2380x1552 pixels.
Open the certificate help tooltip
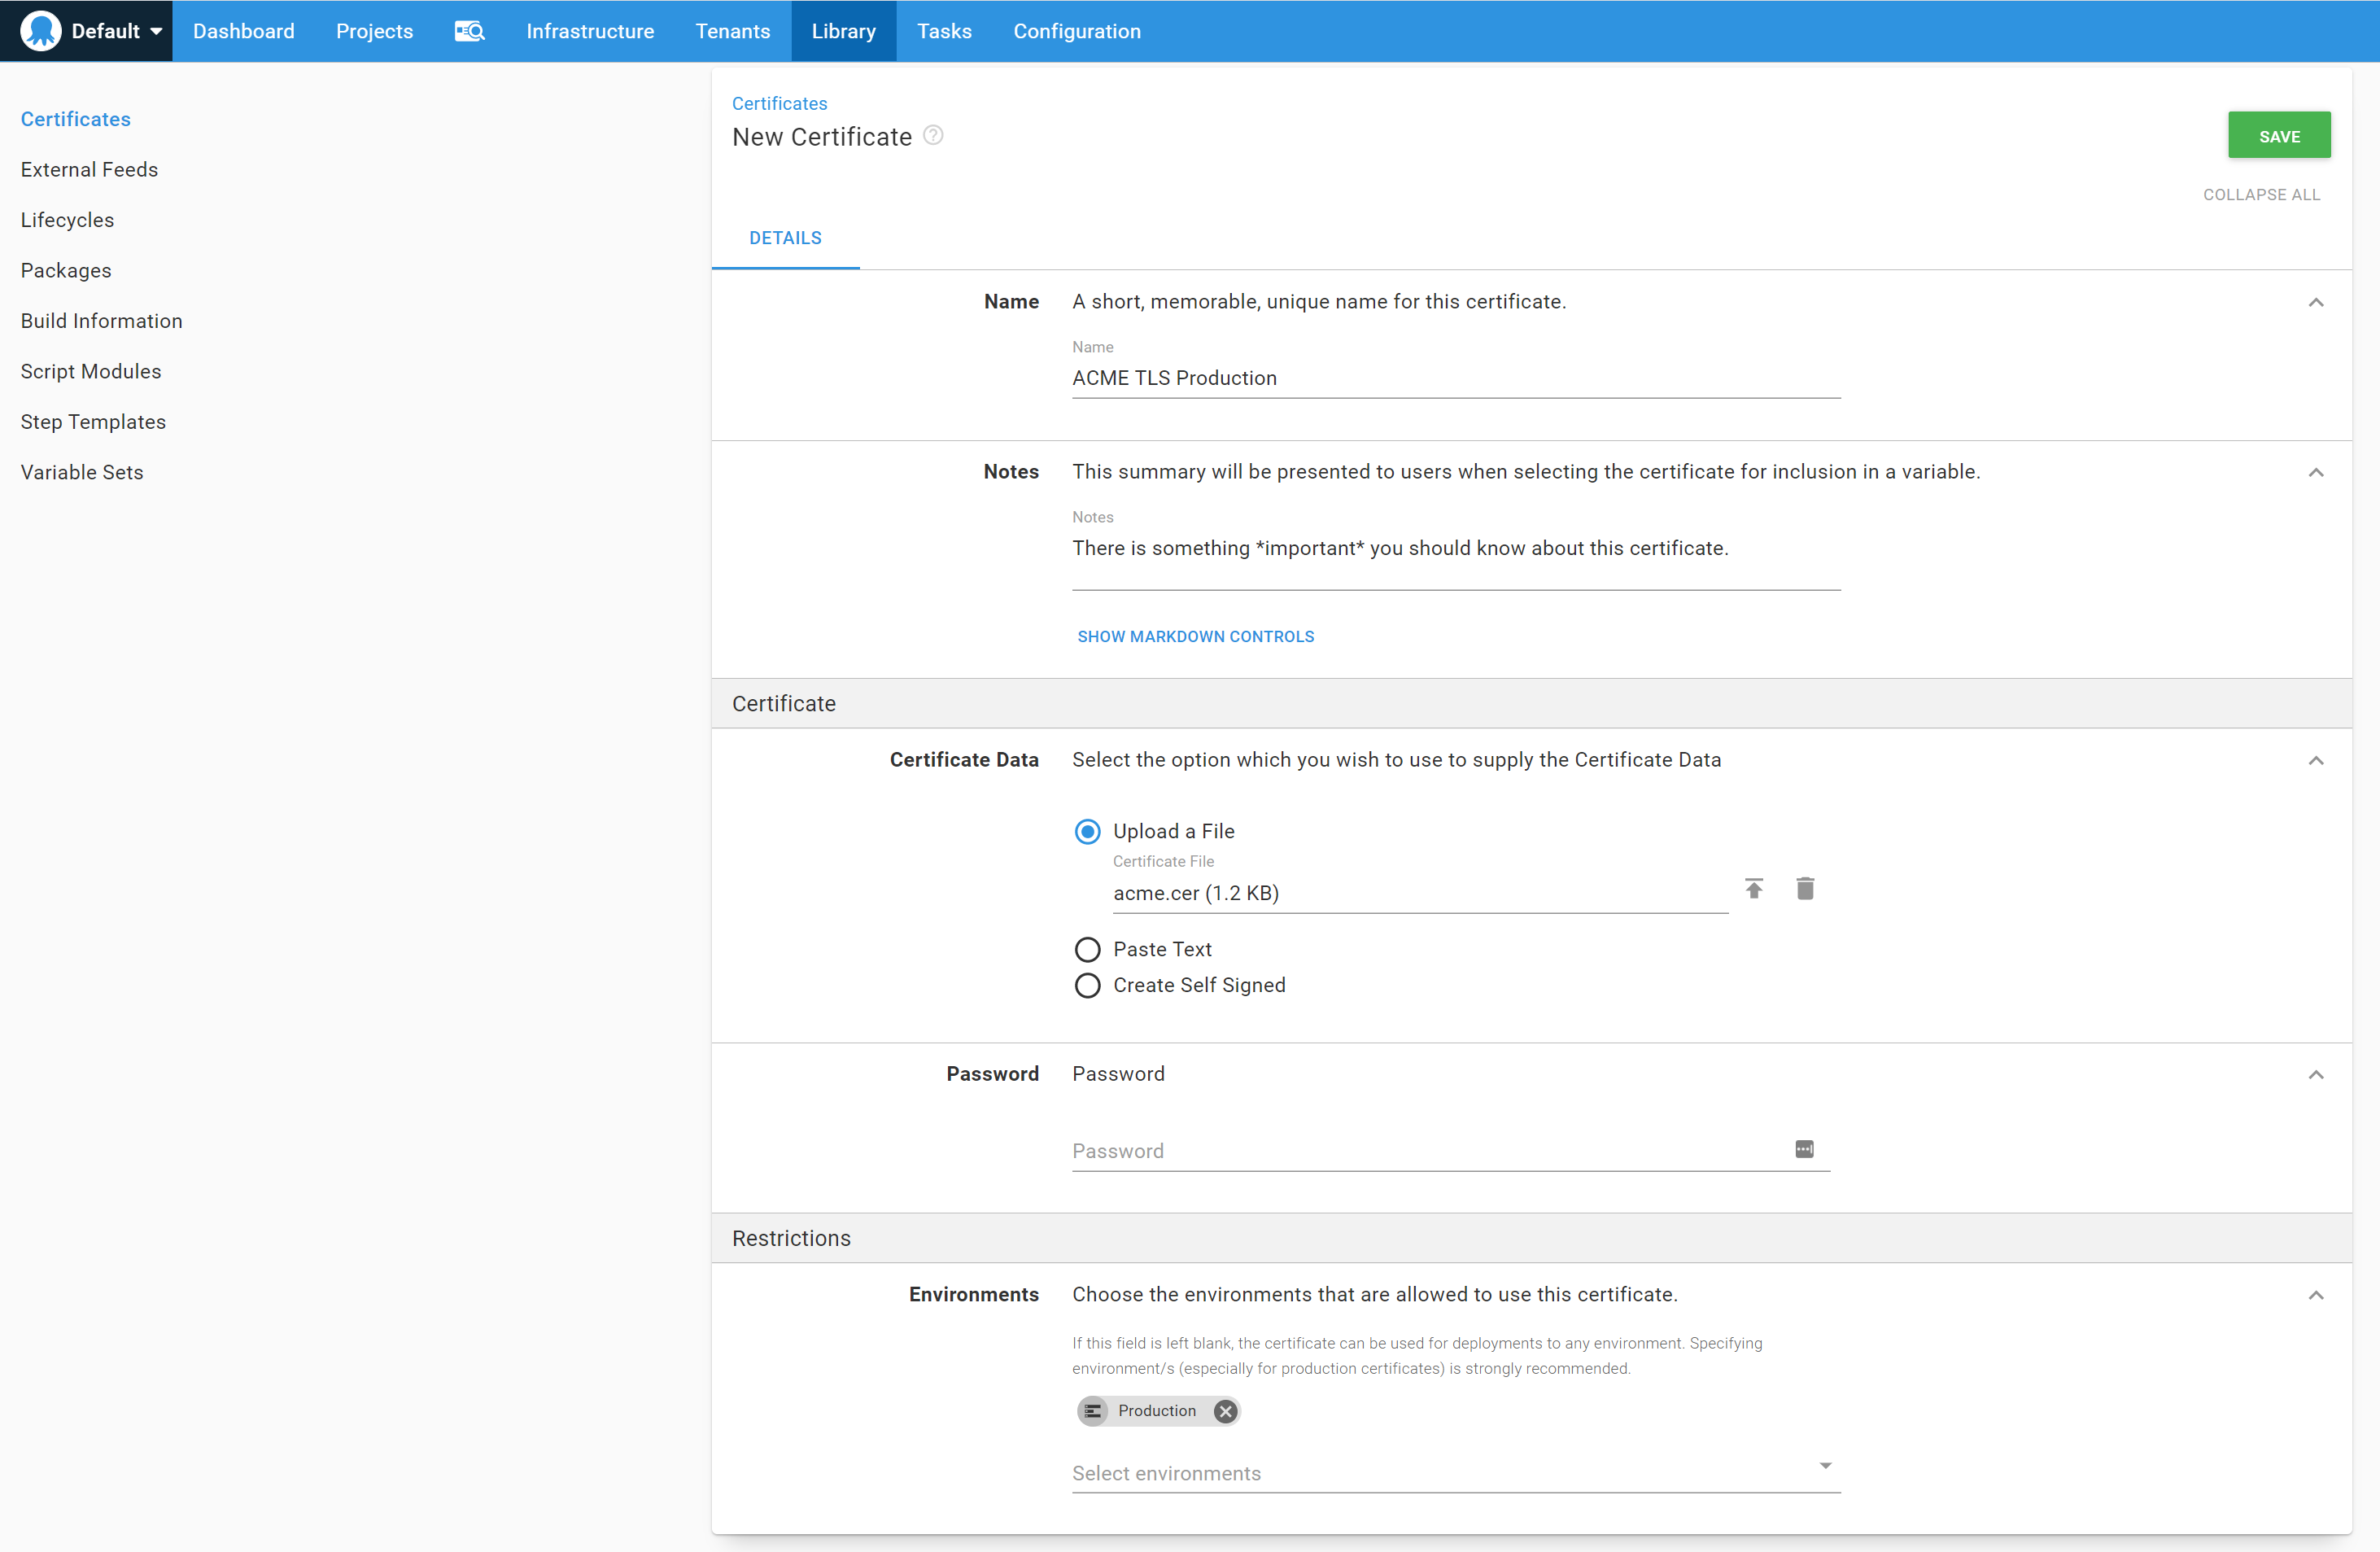933,135
